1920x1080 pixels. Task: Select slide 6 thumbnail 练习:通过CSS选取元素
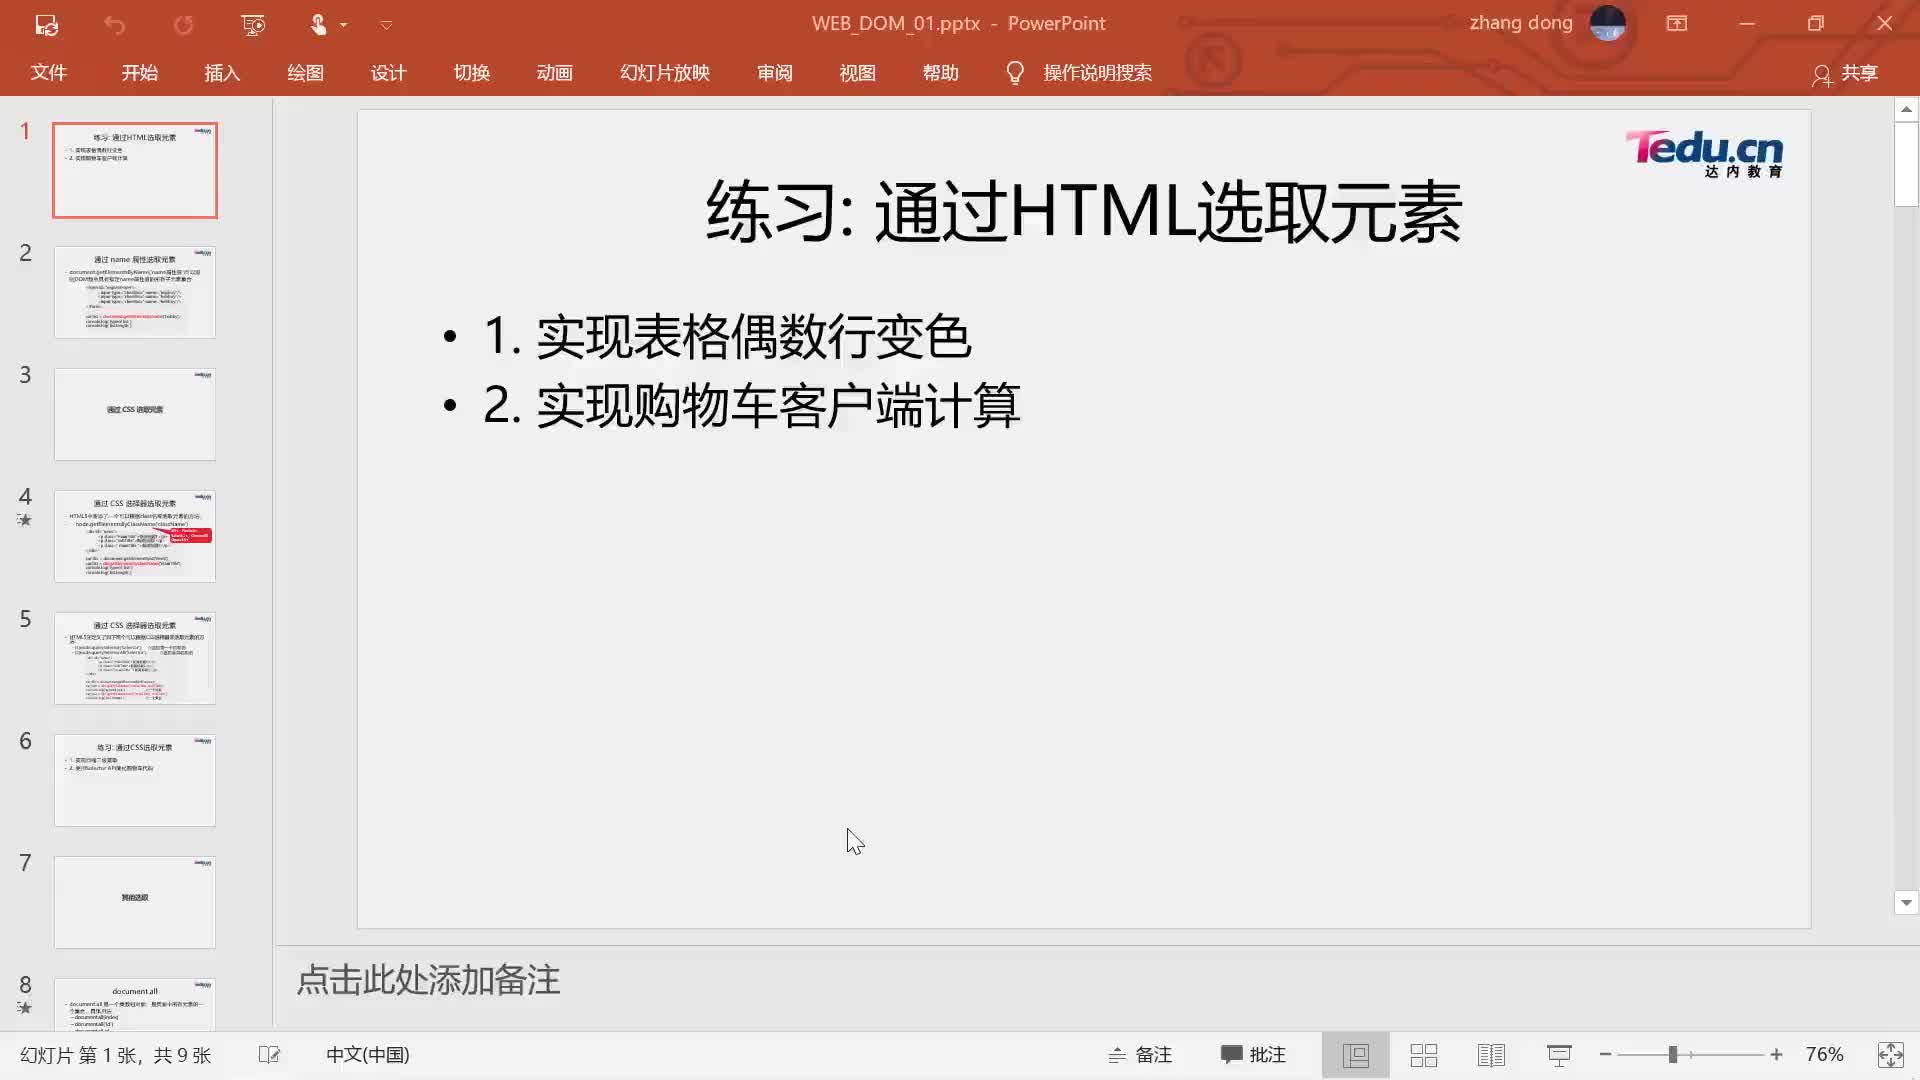point(135,780)
